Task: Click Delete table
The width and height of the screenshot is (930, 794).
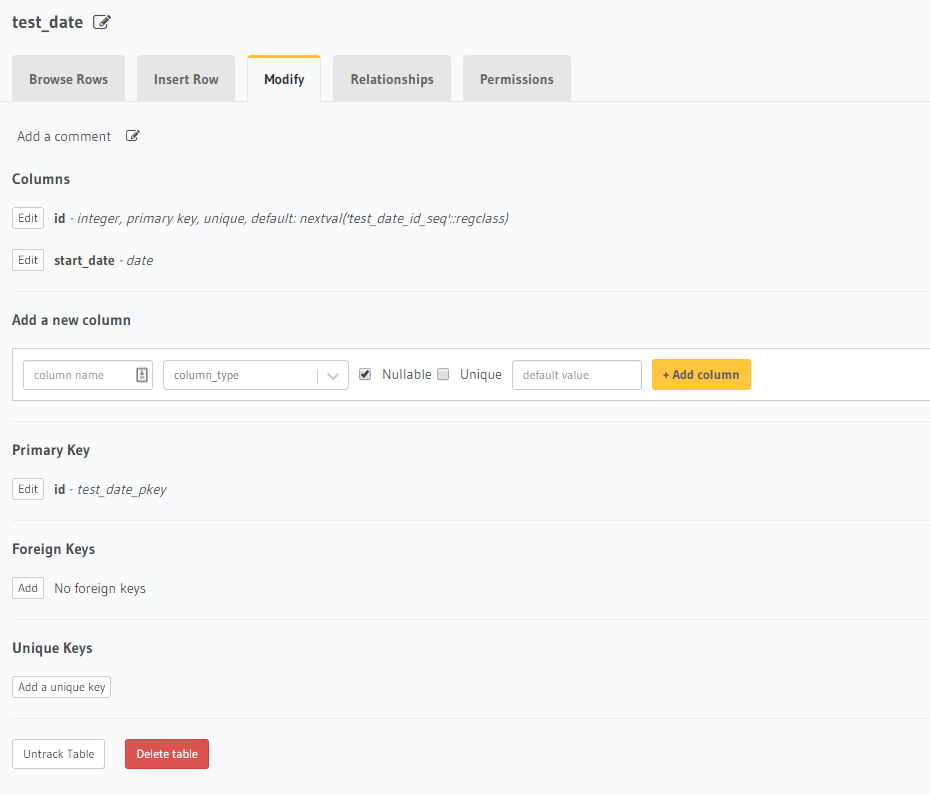Action: click(166, 754)
